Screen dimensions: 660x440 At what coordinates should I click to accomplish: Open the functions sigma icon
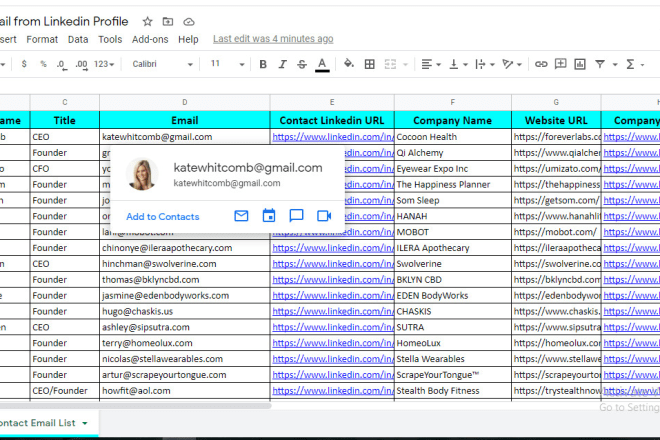click(x=630, y=64)
